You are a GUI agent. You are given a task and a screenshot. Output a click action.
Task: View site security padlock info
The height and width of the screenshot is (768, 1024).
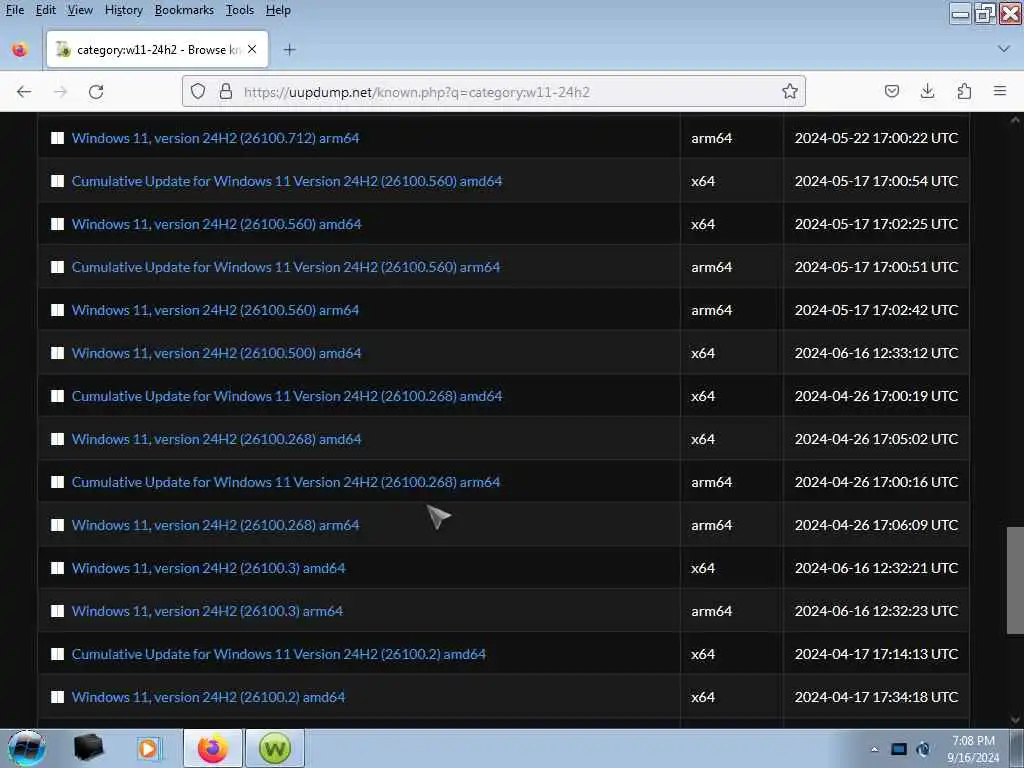coord(226,91)
